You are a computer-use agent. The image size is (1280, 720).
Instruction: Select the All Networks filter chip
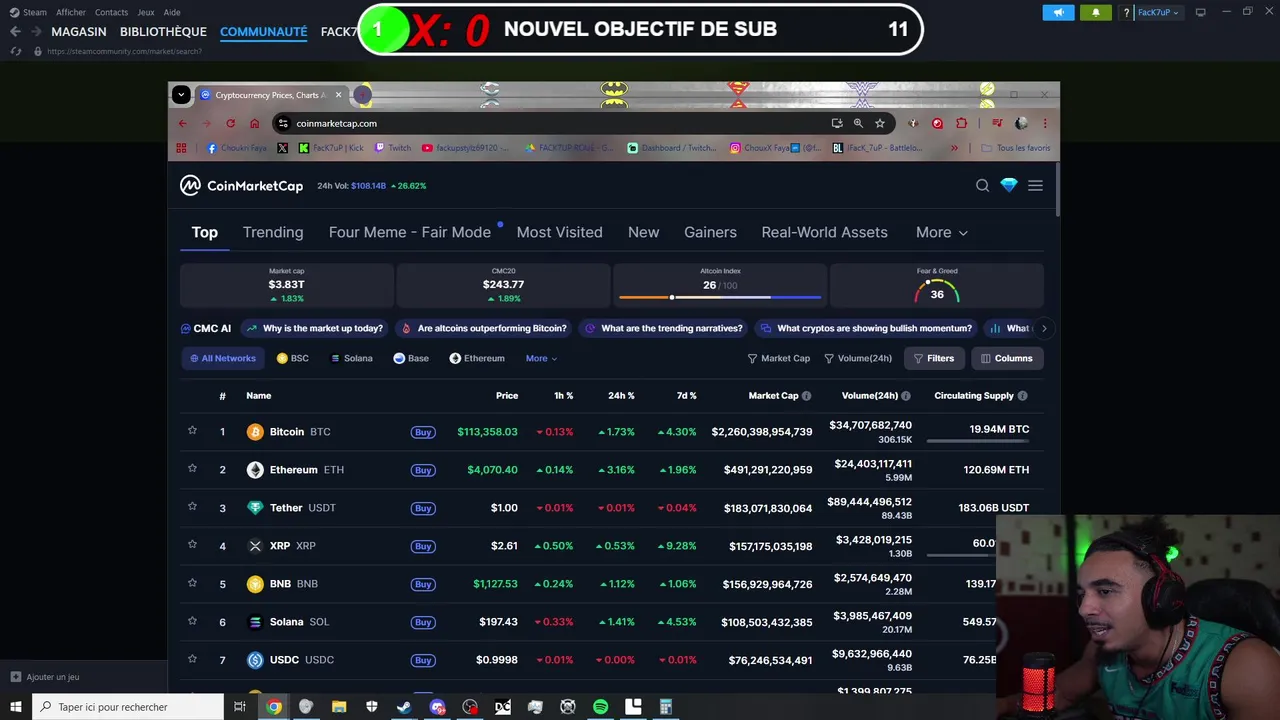(x=223, y=358)
